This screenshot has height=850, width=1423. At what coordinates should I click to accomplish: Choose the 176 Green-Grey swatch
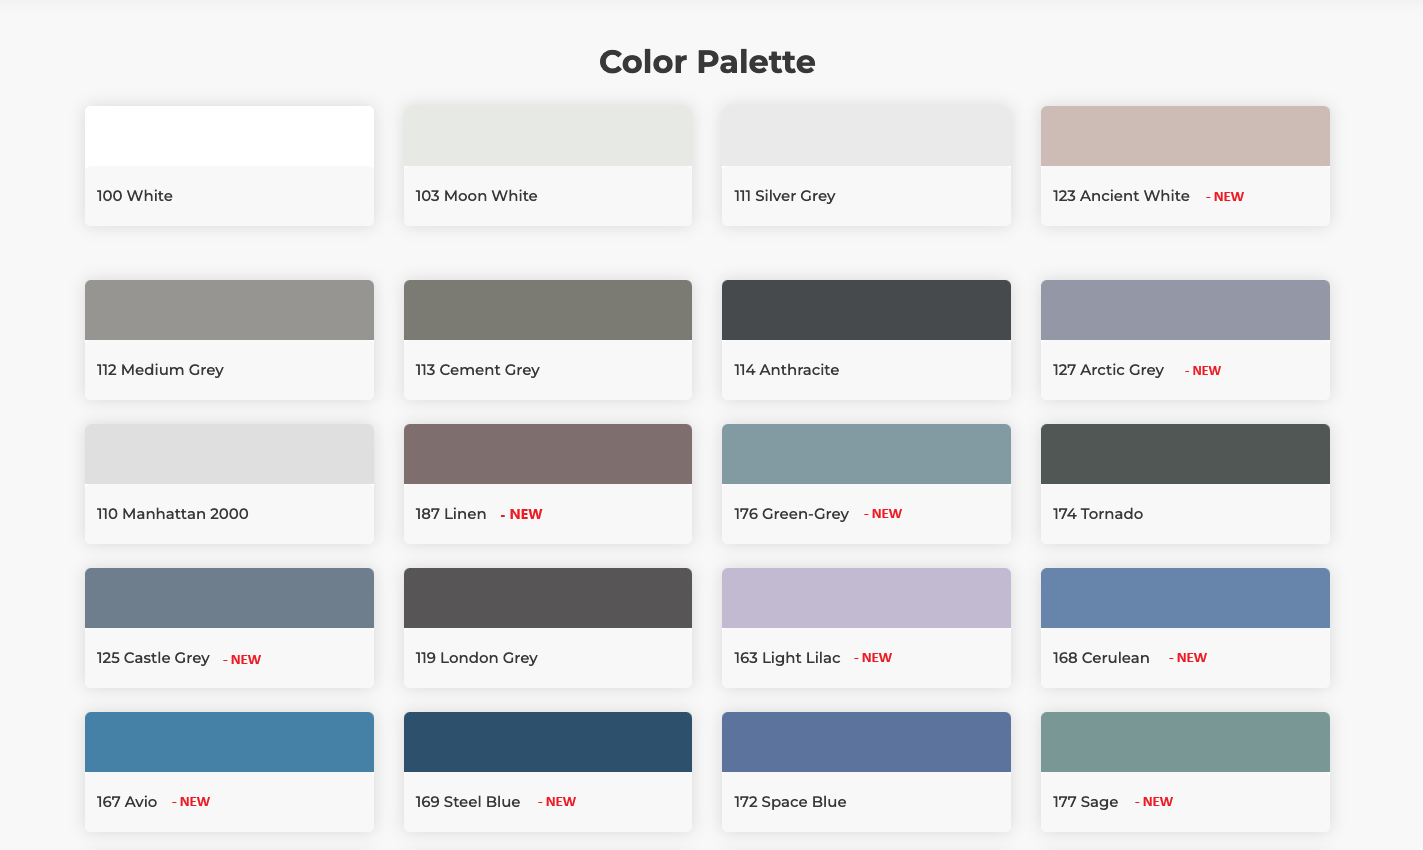point(866,455)
